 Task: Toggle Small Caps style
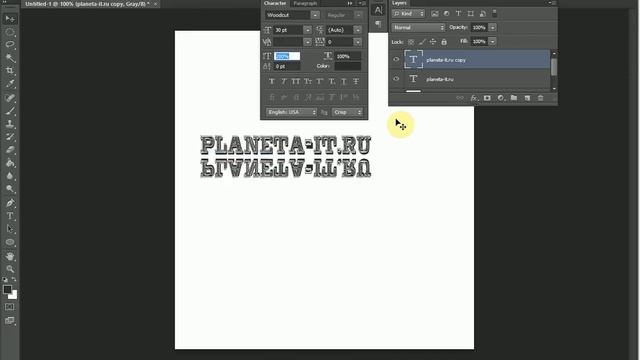[308, 82]
